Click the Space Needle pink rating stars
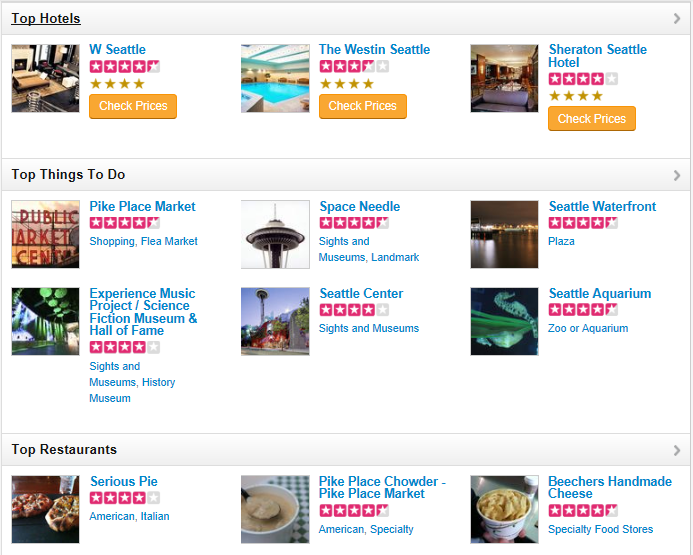This screenshot has height=555, width=693. (x=354, y=223)
